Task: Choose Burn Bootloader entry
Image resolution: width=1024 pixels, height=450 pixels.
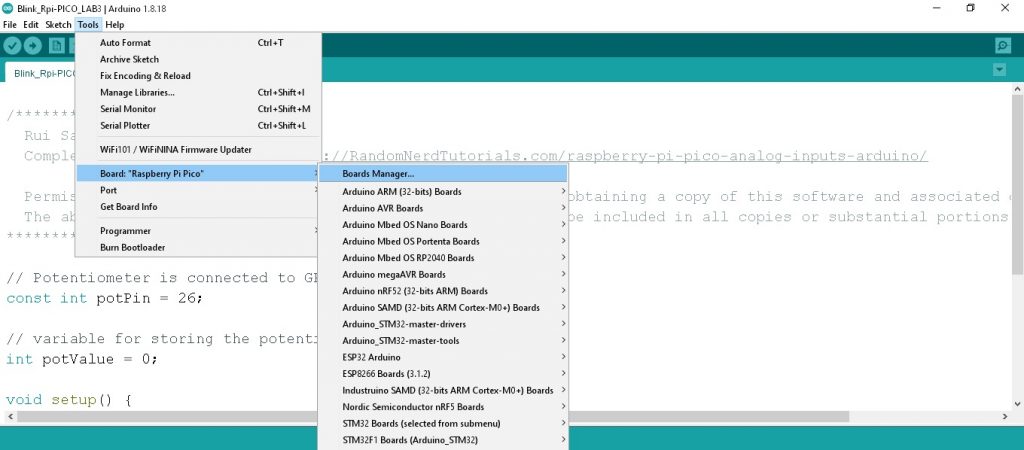Action: [198, 248]
